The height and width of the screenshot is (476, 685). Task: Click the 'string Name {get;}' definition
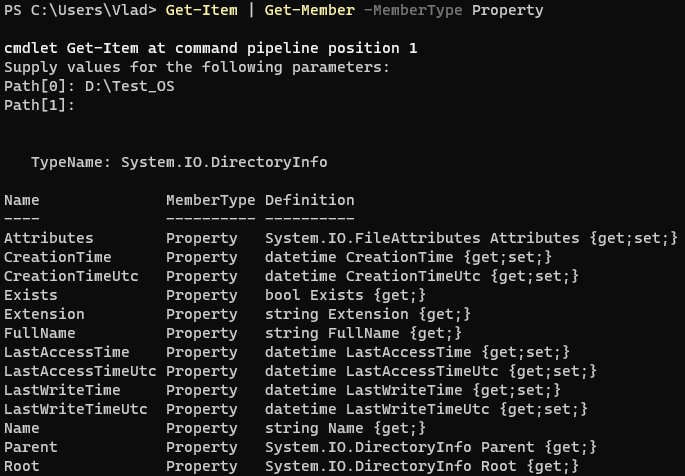(x=345, y=428)
